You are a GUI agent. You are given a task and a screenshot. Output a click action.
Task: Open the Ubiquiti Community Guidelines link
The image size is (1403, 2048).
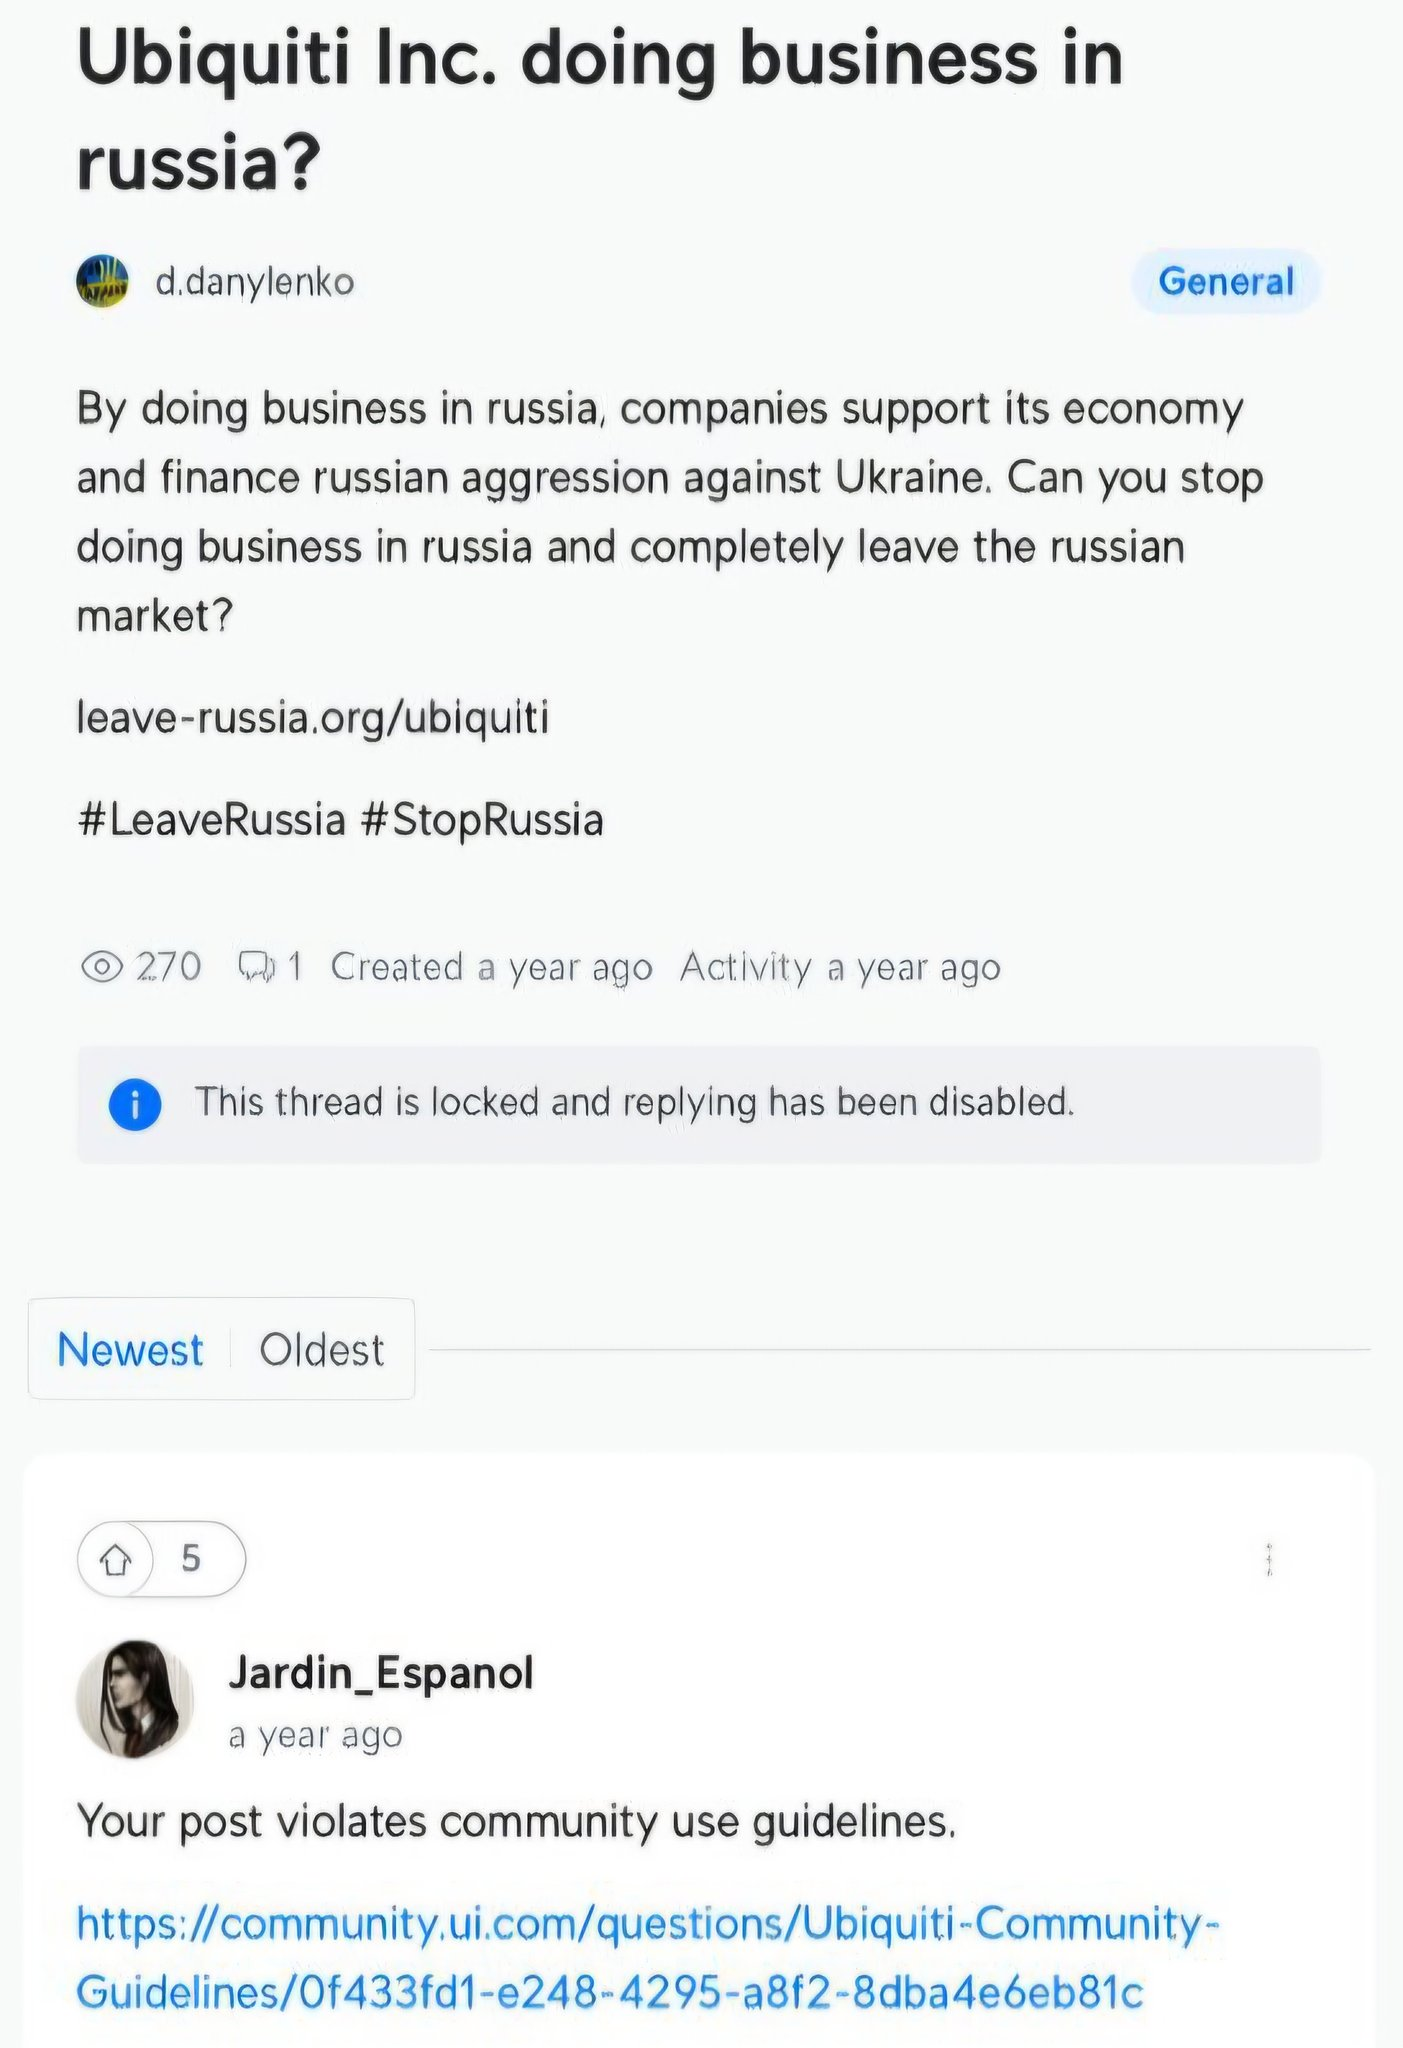(x=648, y=1957)
